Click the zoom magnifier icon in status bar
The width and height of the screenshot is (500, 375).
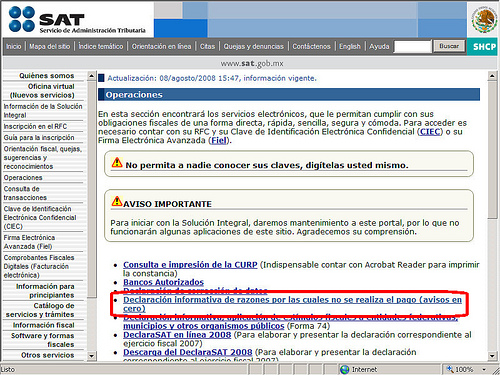click(x=450, y=369)
